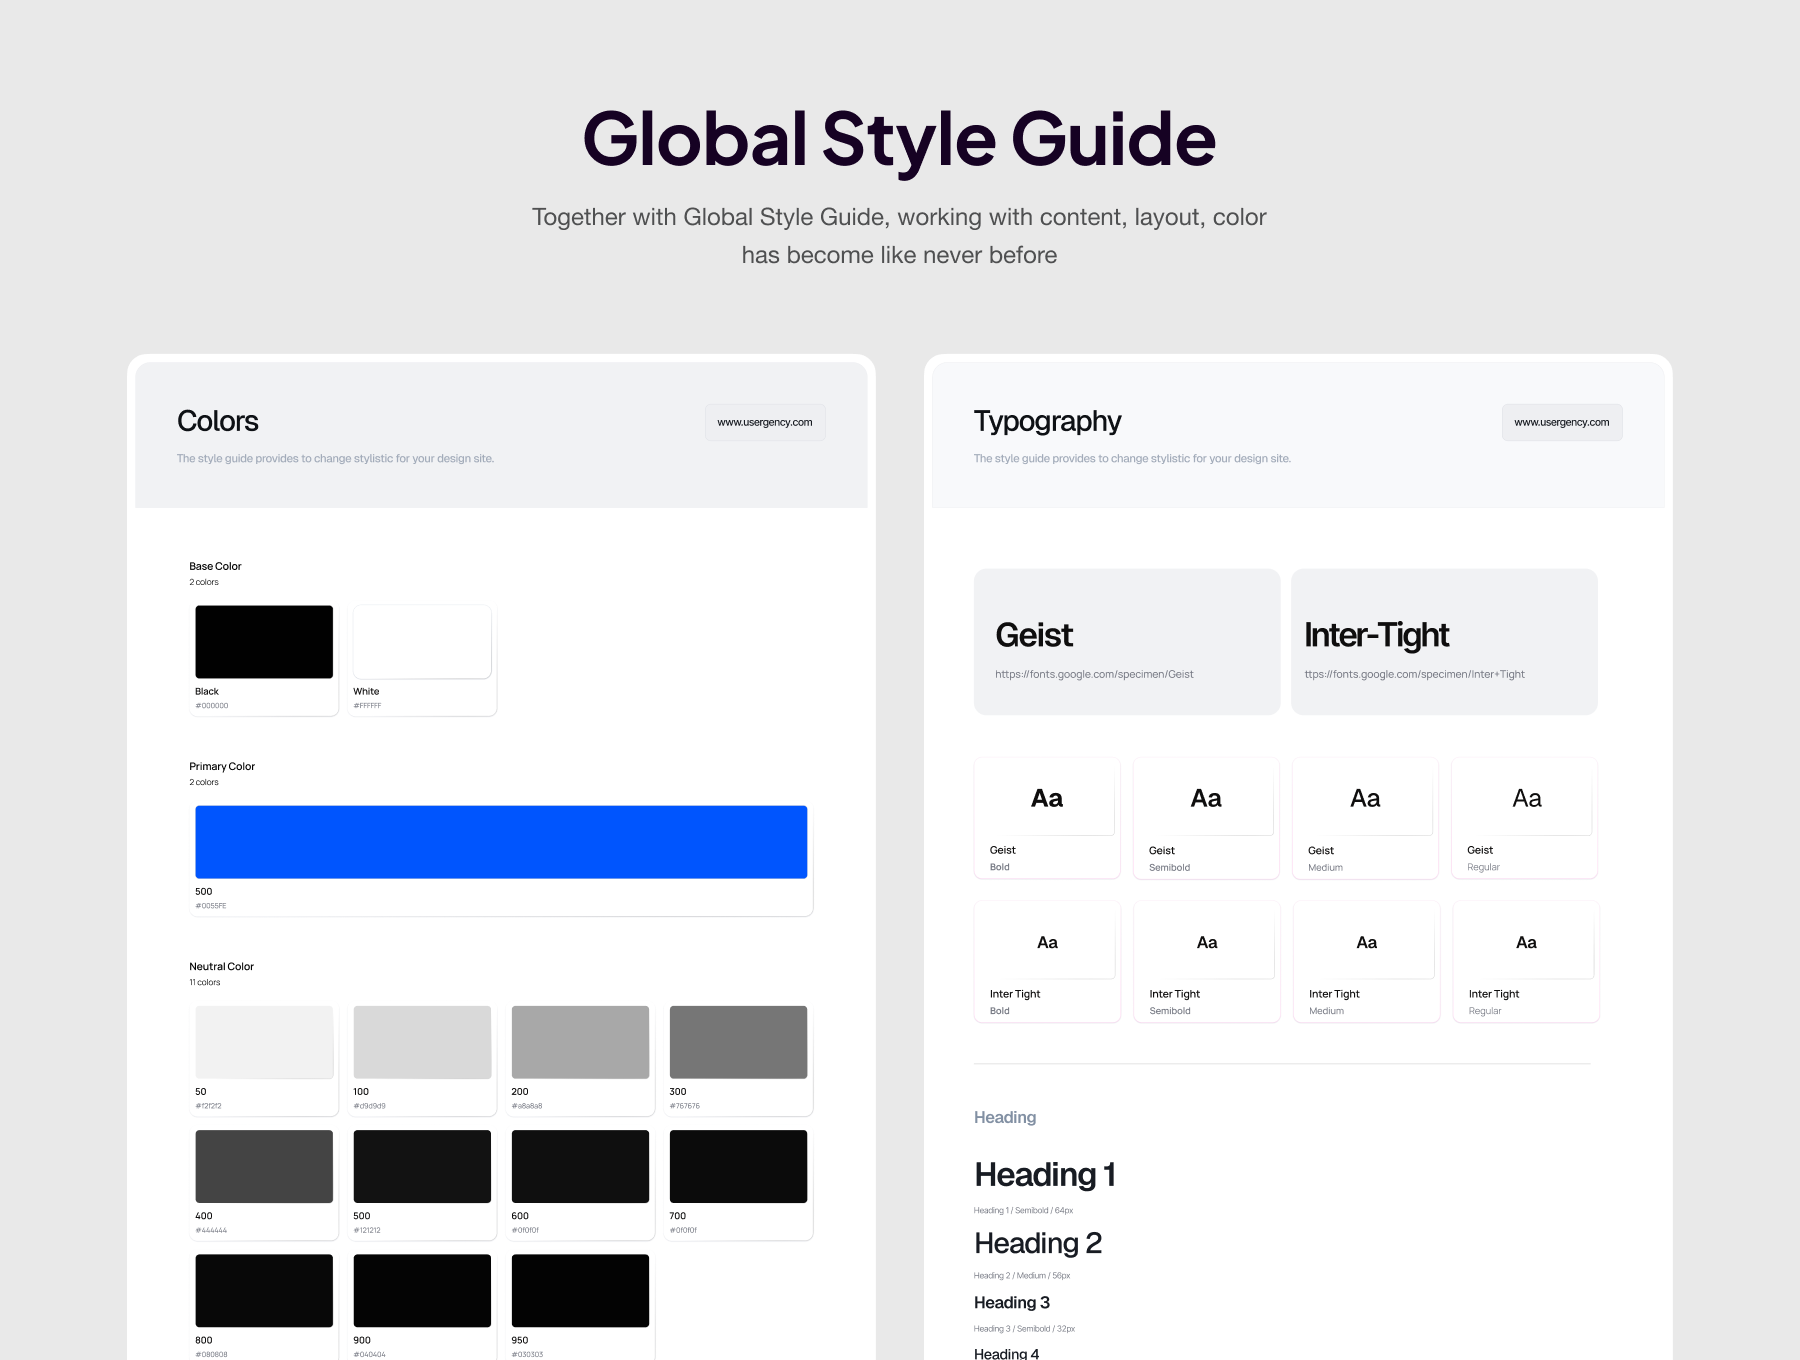
Task: Select the White base color swatch
Action: pyautogui.click(x=422, y=642)
